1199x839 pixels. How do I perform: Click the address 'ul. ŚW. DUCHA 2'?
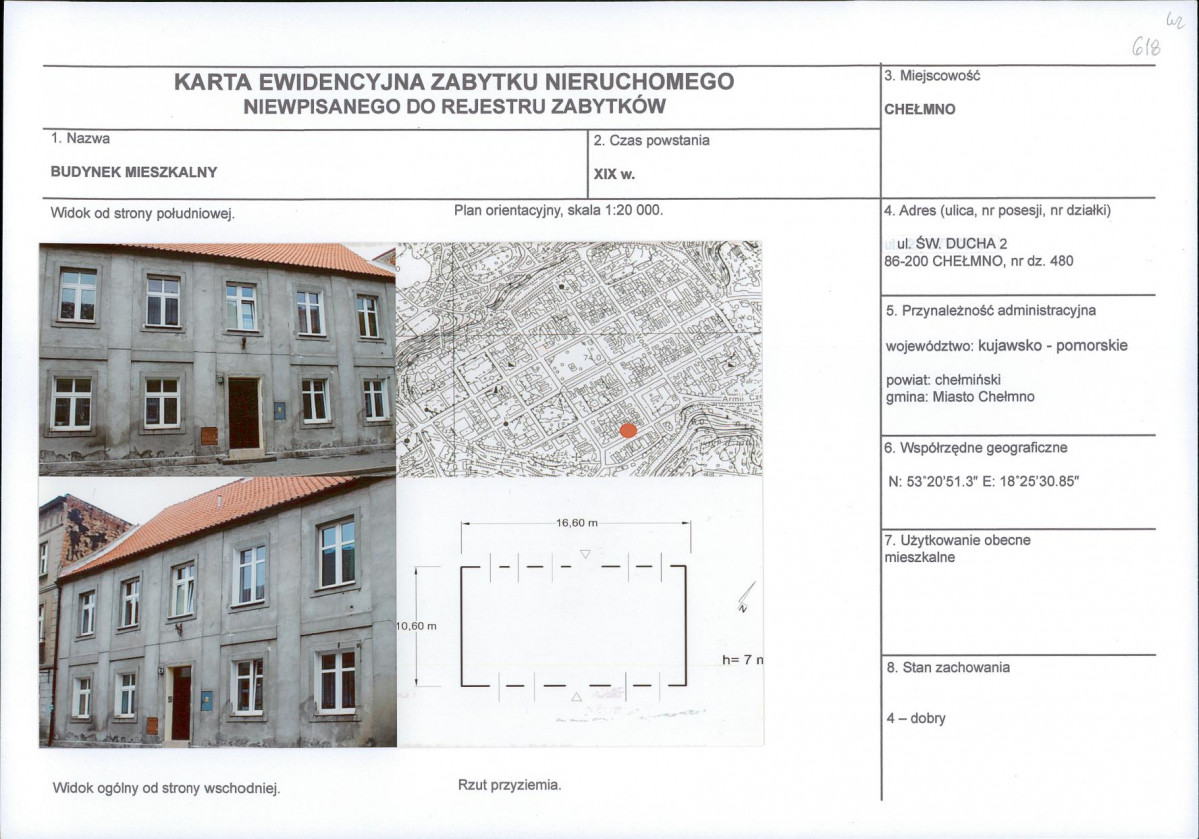click(x=952, y=244)
